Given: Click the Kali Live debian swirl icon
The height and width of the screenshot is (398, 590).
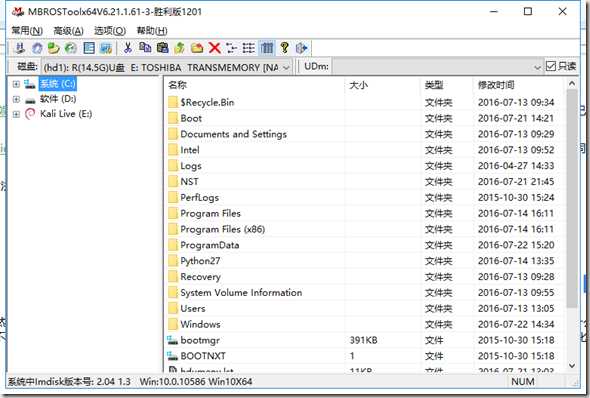Looking at the screenshot, I should pos(30,114).
